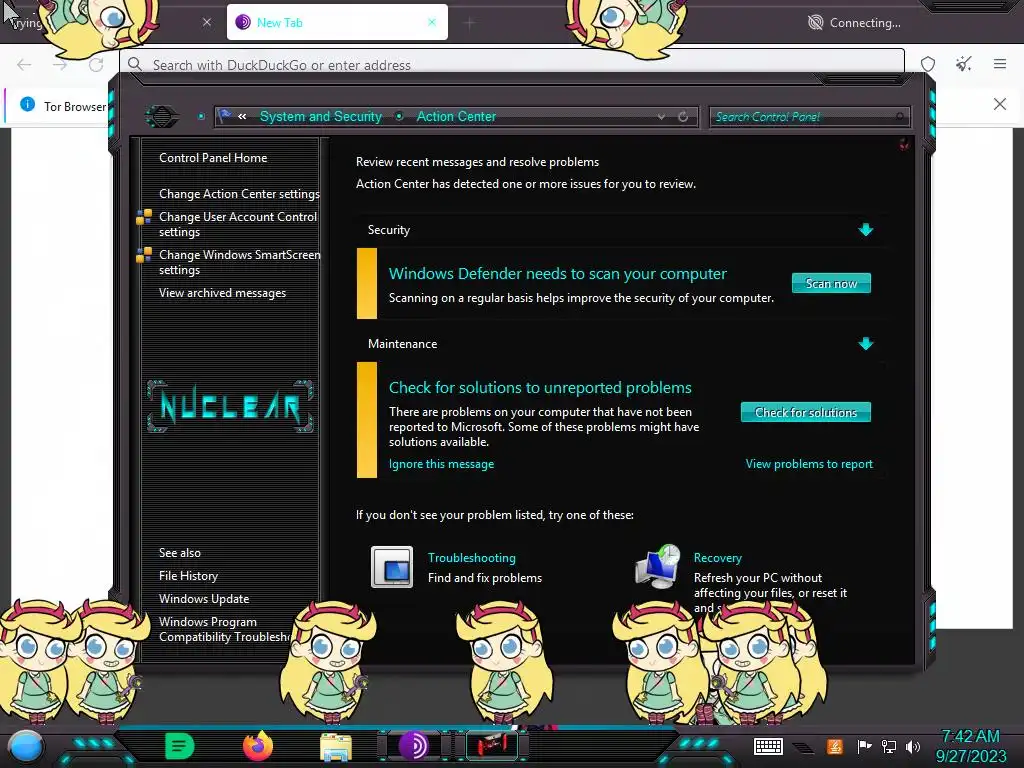Click the browser forward arrow
This screenshot has width=1024, height=768.
60,65
